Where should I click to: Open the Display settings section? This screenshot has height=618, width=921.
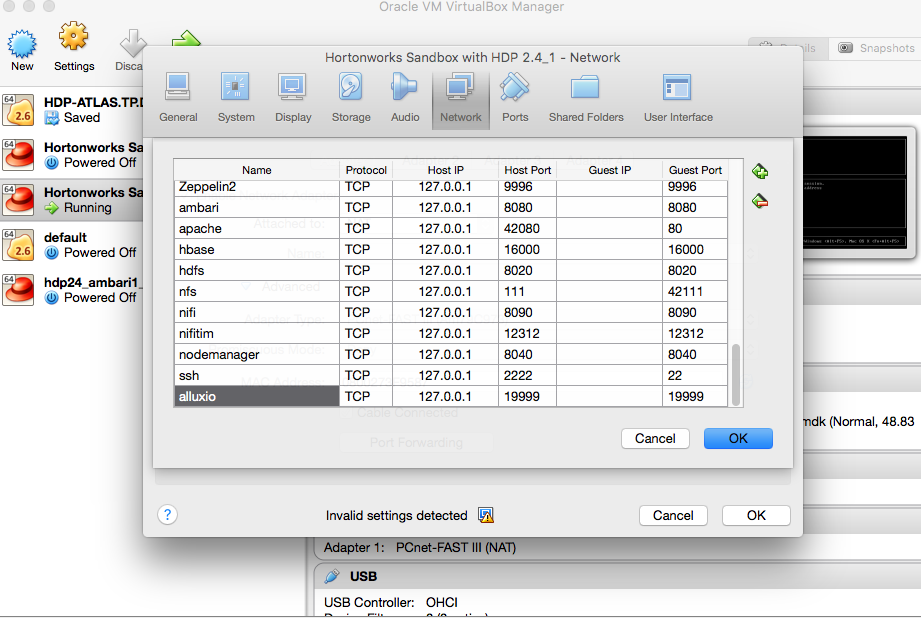click(293, 98)
